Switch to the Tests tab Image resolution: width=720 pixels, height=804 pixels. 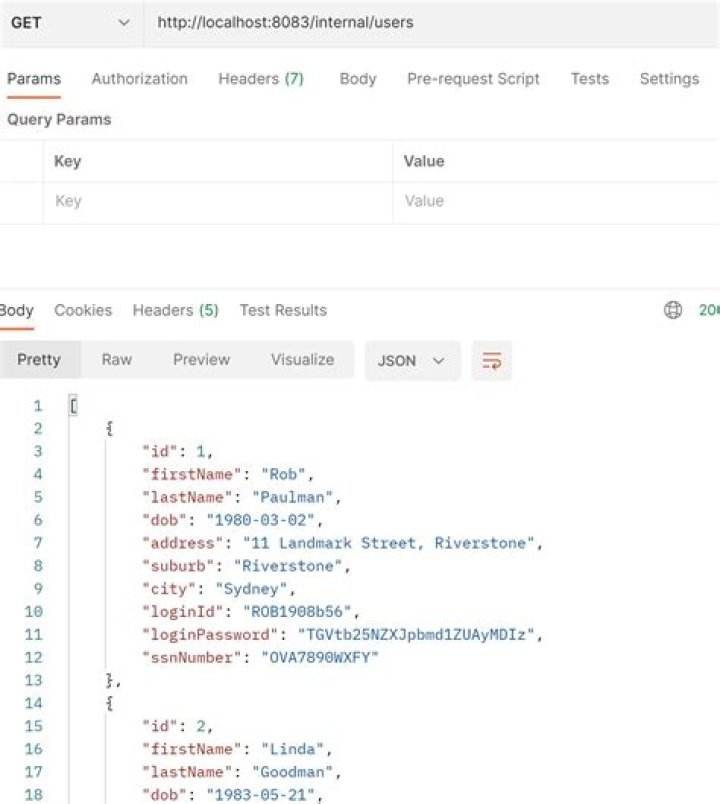590,79
